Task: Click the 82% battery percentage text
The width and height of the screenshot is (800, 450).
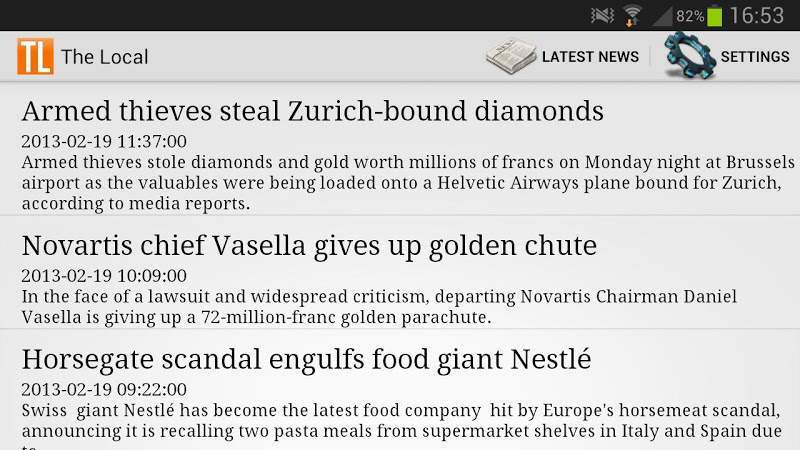Action: pyautogui.click(x=690, y=16)
